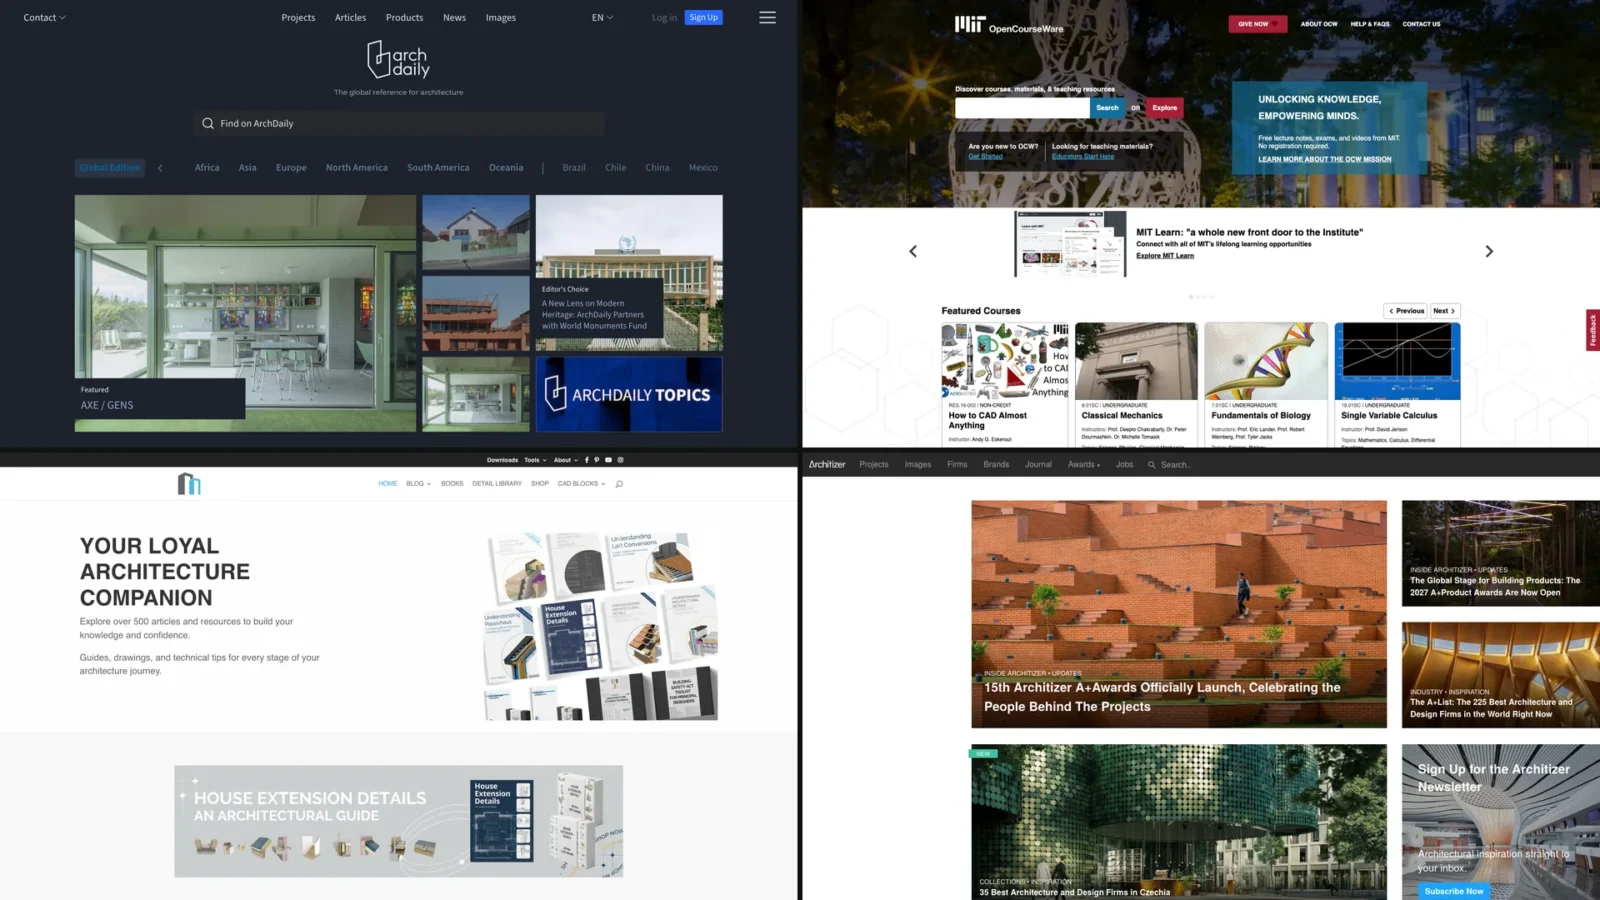
Task: Click the ArchDaily Sign Up button
Action: [703, 17]
